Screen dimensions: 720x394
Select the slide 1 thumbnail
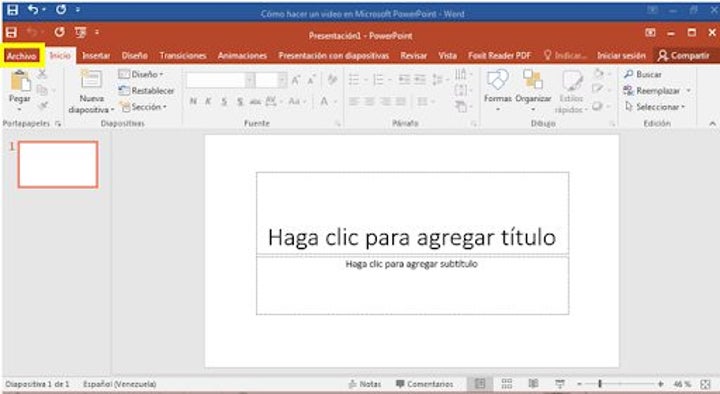pos(58,164)
